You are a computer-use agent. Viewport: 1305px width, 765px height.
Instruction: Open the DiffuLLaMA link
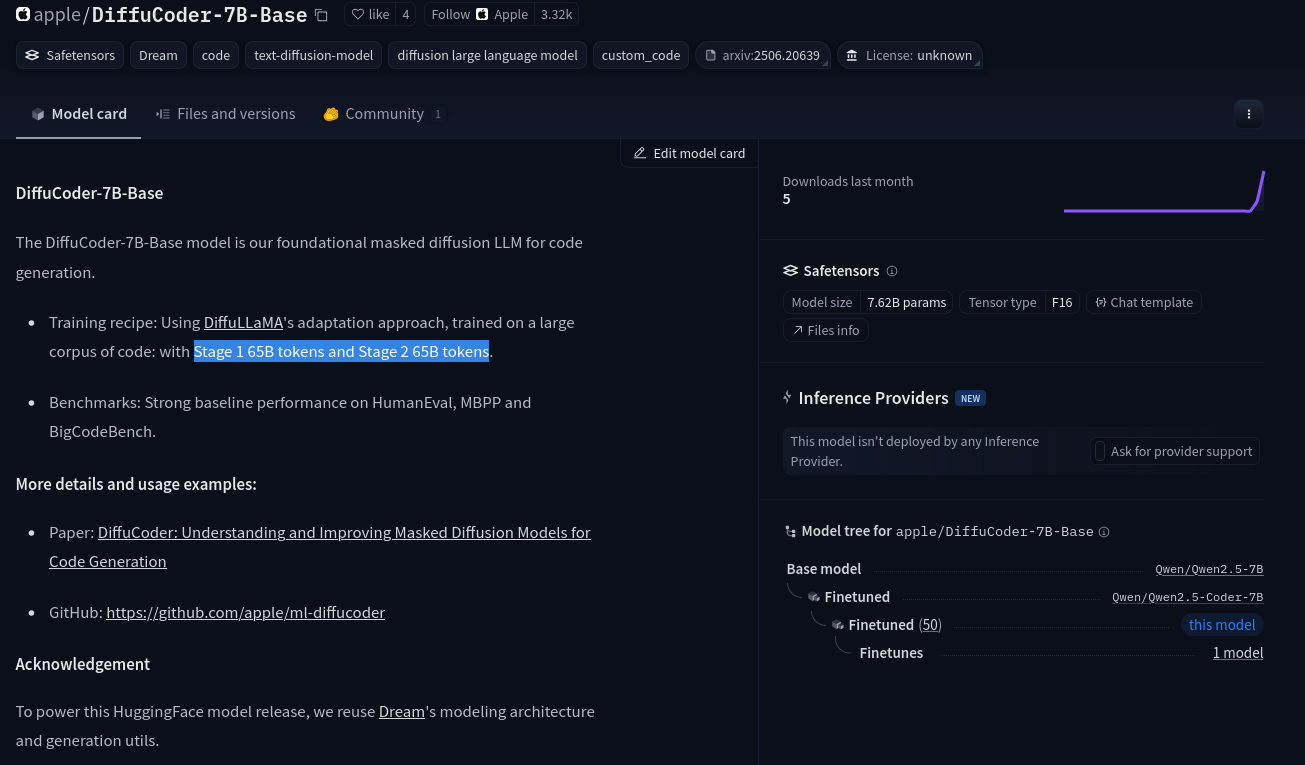point(244,323)
